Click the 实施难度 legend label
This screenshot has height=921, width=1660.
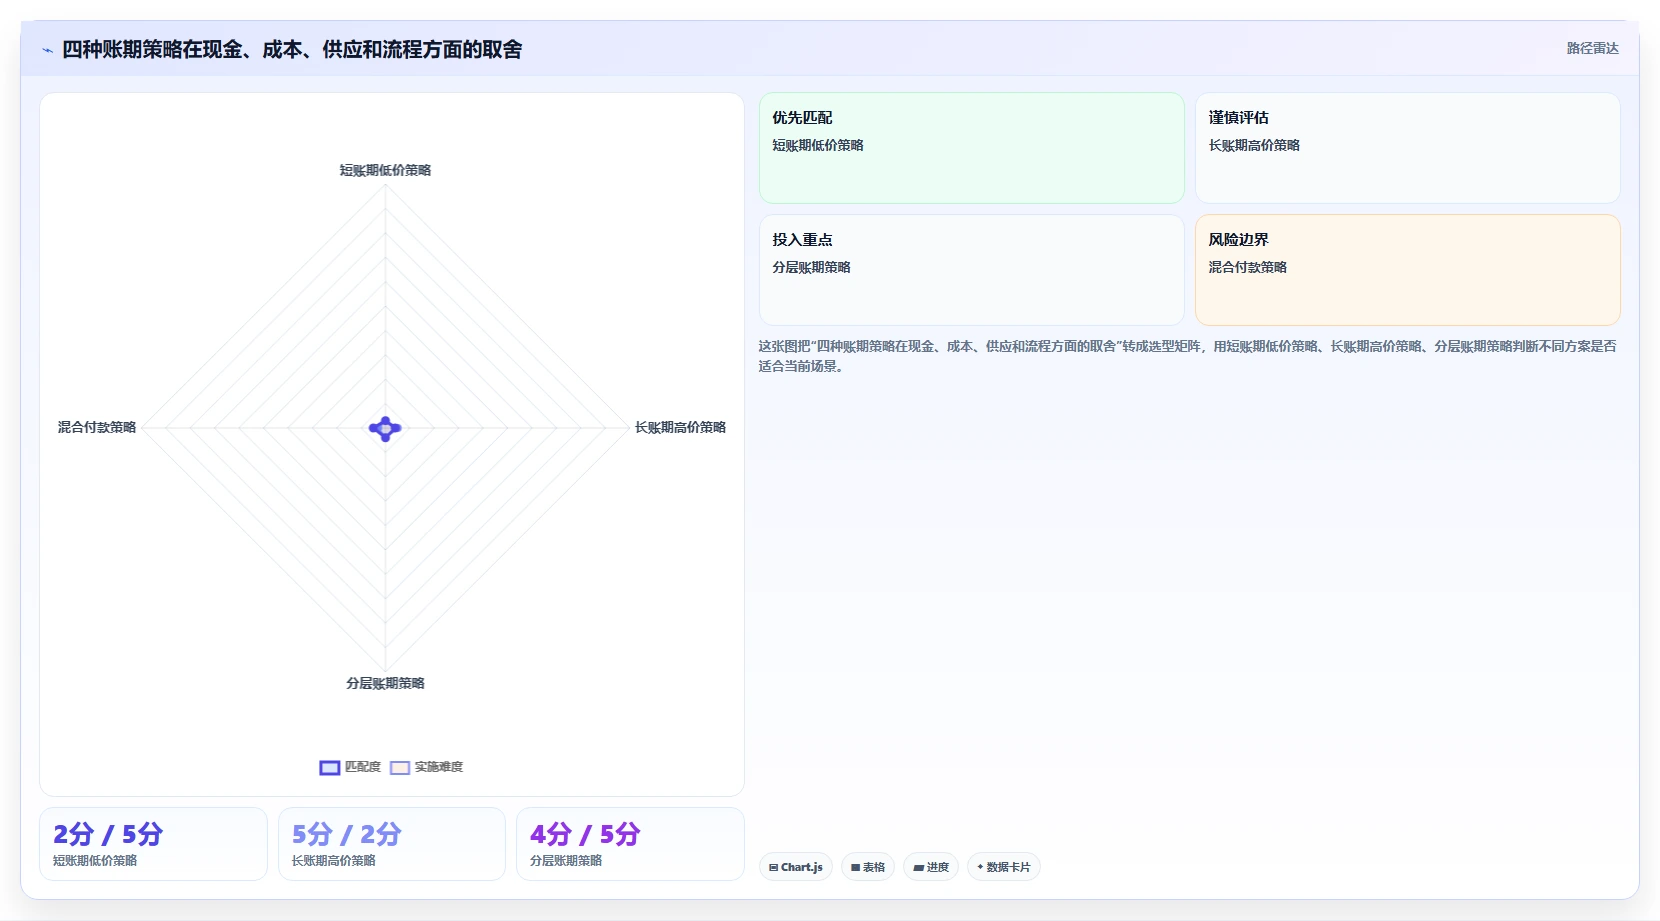pos(439,767)
